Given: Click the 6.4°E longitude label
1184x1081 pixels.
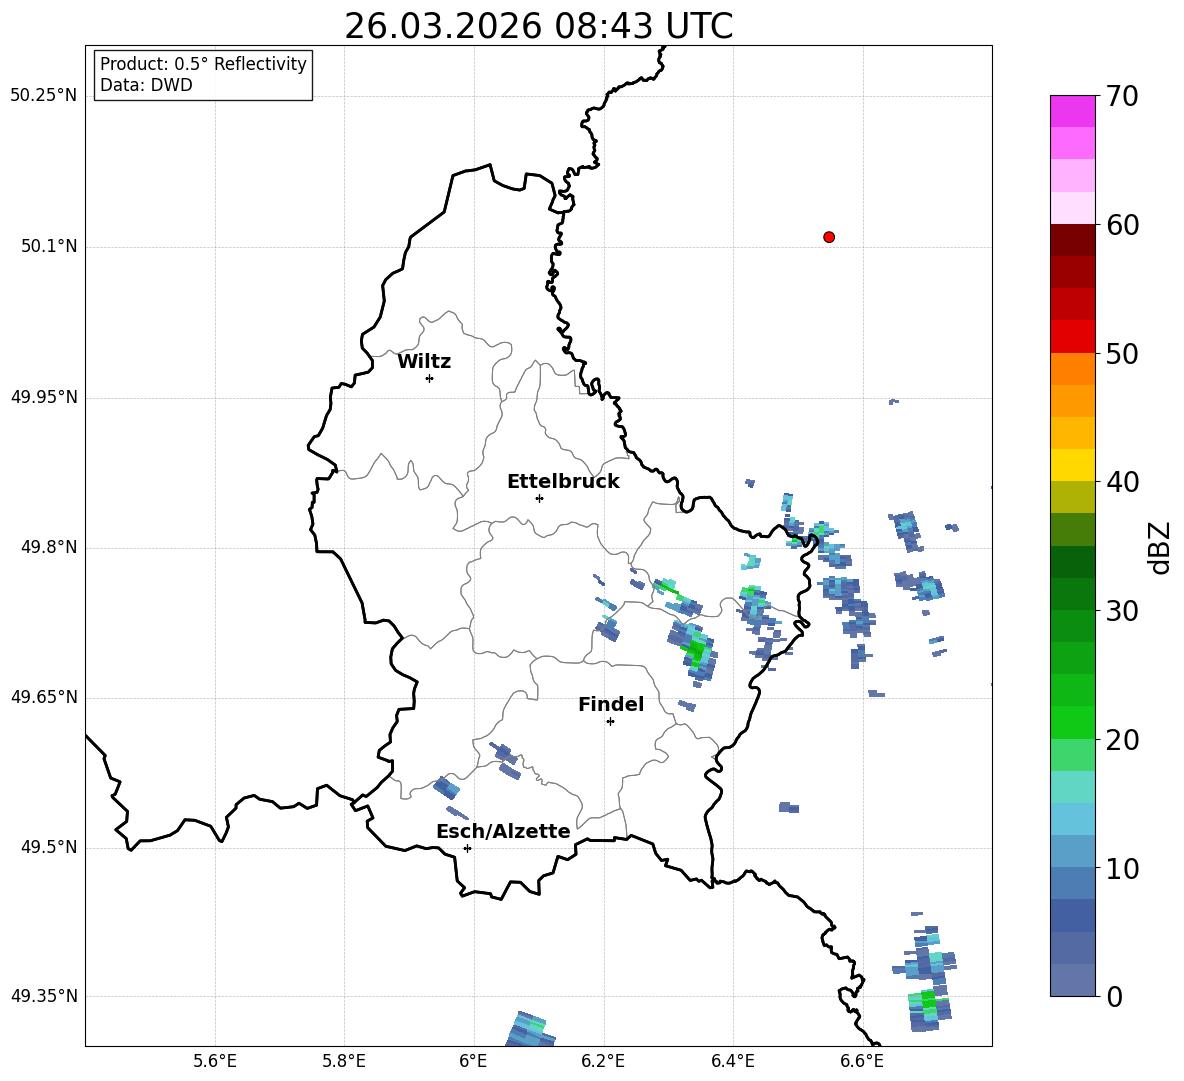Looking at the screenshot, I should [732, 1061].
